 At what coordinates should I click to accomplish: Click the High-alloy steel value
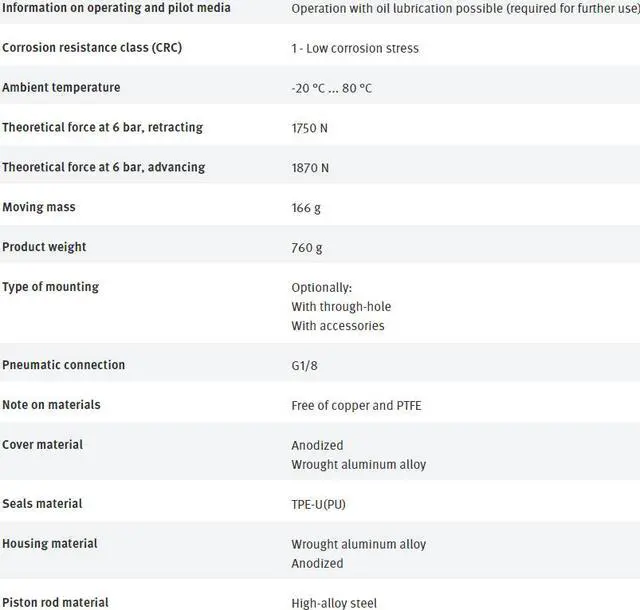tap(335, 603)
